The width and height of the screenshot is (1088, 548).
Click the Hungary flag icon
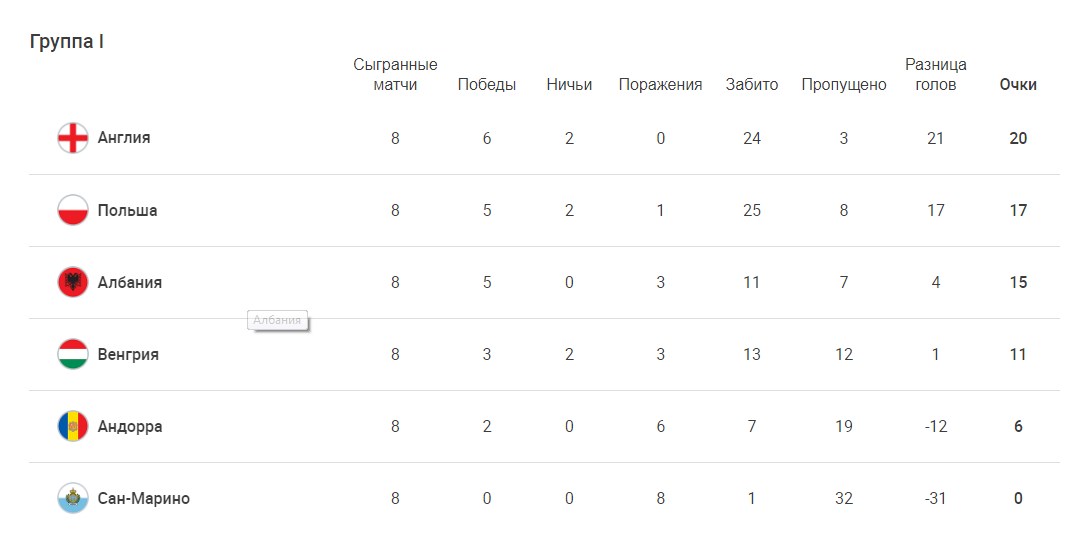(x=73, y=354)
